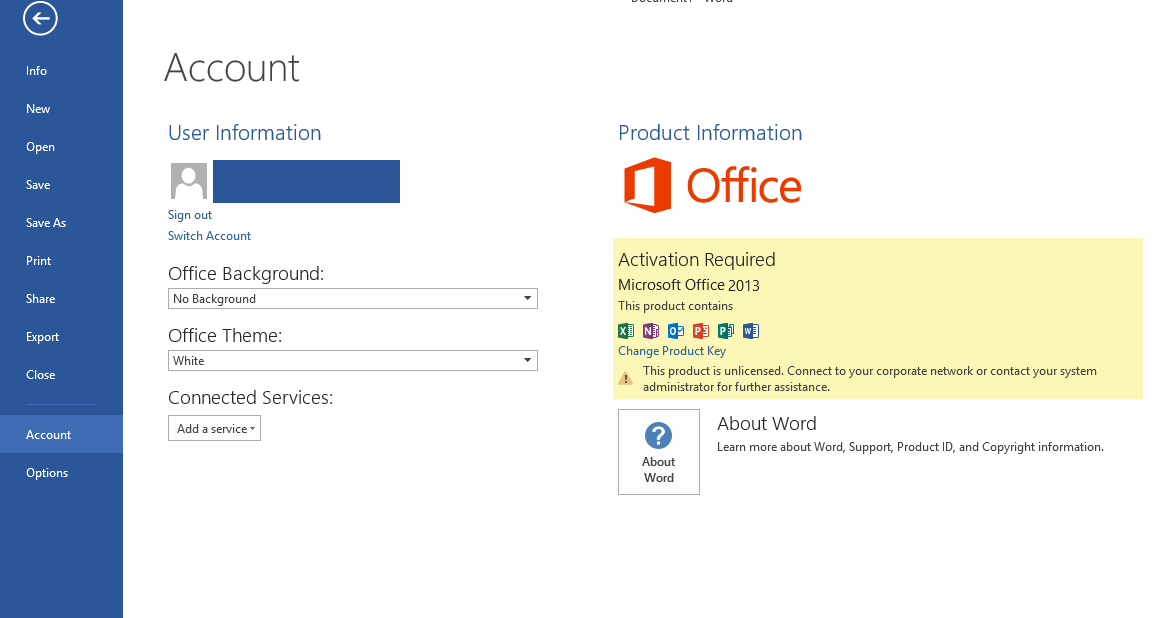Click the Publisher icon in product contents

725,330
